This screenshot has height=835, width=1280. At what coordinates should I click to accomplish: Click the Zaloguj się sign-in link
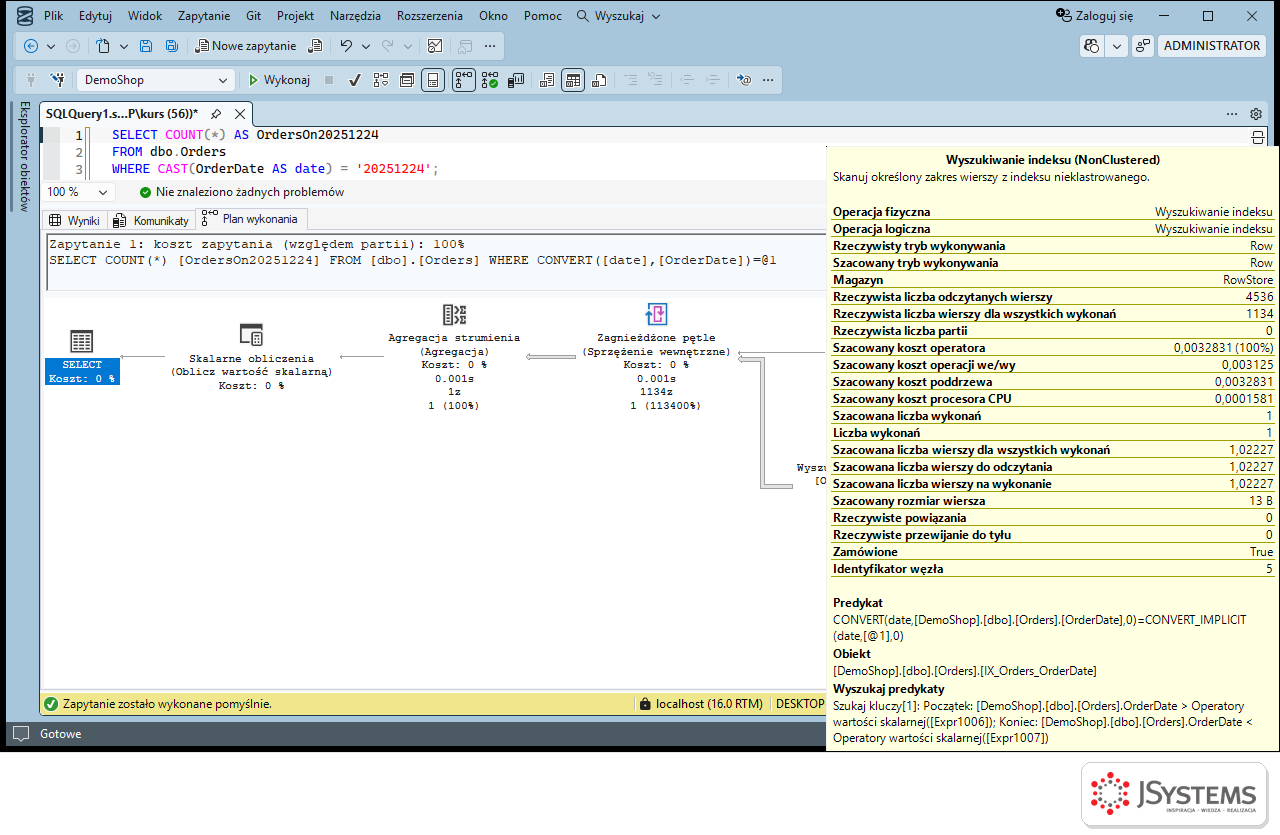tap(1095, 16)
